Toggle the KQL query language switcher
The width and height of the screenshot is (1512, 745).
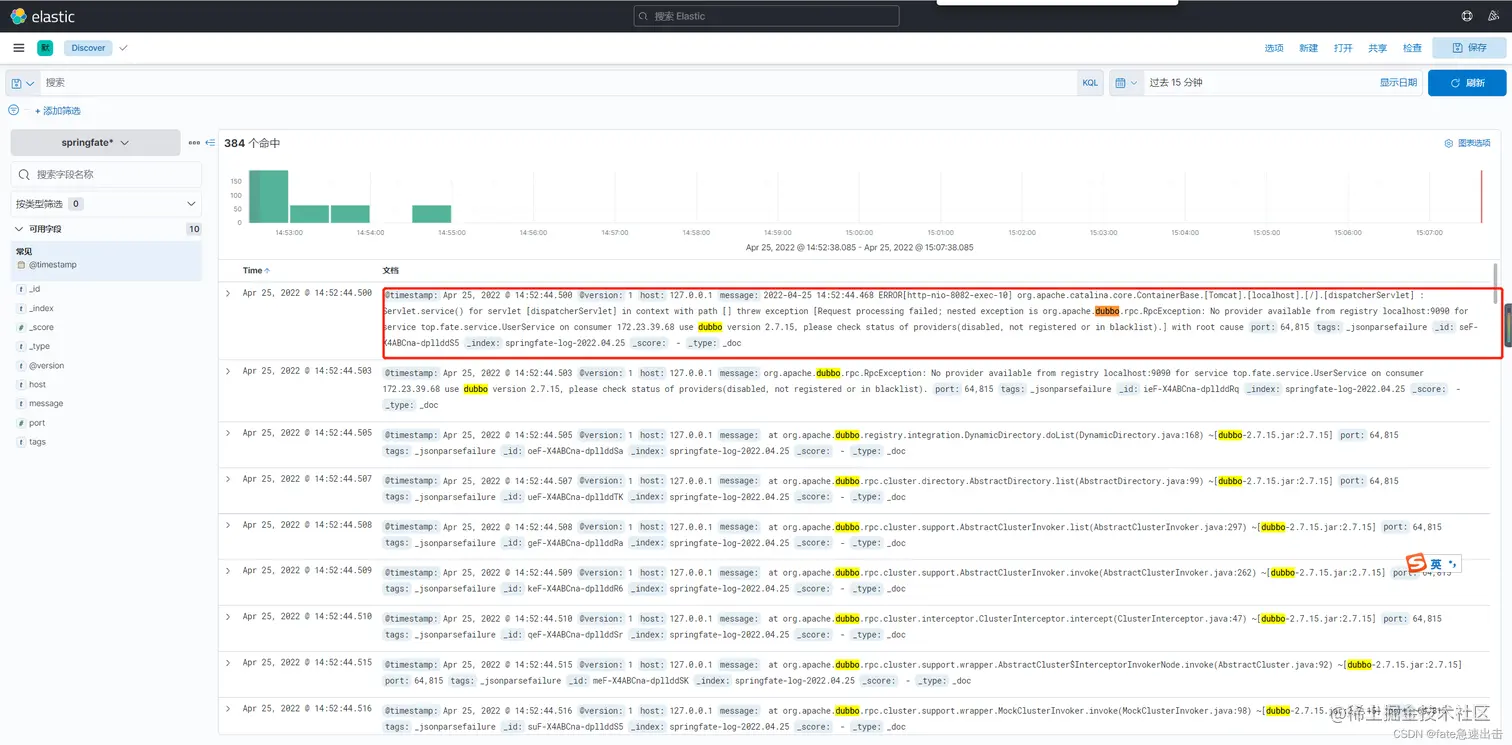1090,83
